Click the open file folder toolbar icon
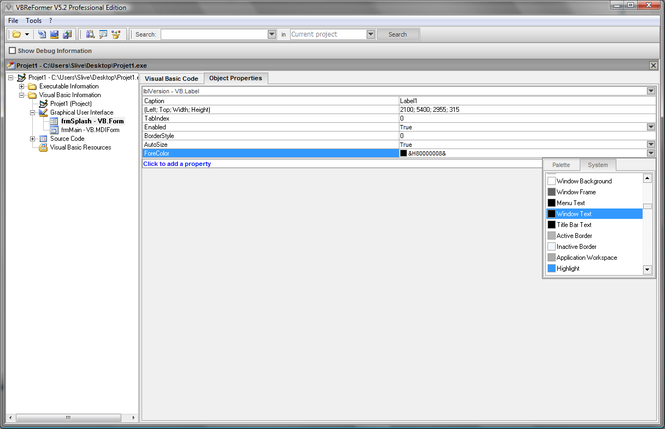The height and width of the screenshot is (429, 665). (x=16, y=34)
